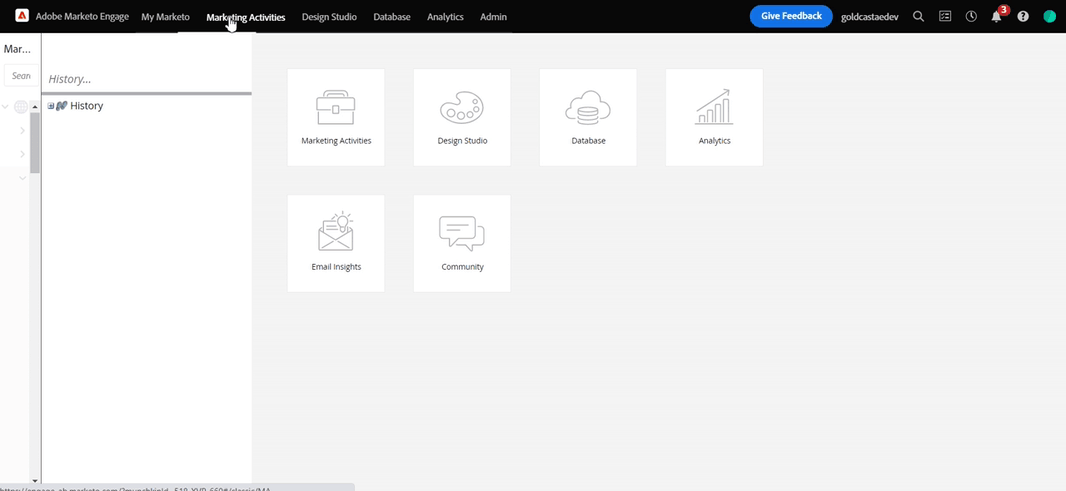Viewport: 1066px width, 491px height.
Task: Click the History search input field
Action: tap(146, 80)
